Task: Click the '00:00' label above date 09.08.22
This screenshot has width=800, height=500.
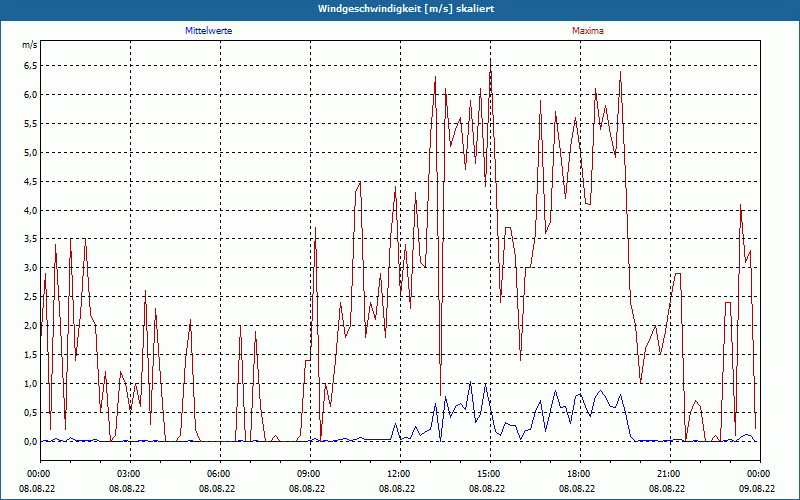Action: point(760,474)
